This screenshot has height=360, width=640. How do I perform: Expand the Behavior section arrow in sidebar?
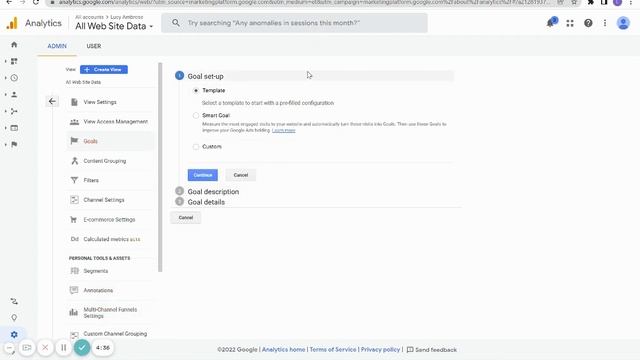[6, 128]
